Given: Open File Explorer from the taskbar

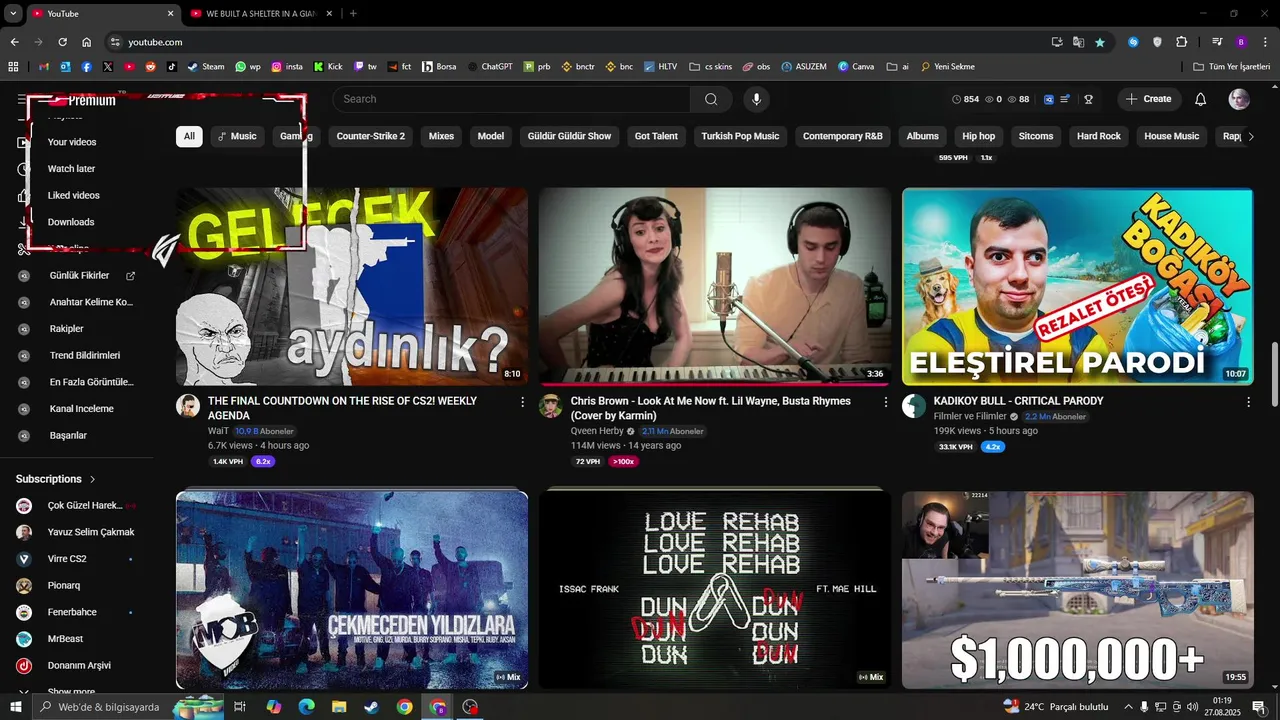Looking at the screenshot, I should [339, 707].
